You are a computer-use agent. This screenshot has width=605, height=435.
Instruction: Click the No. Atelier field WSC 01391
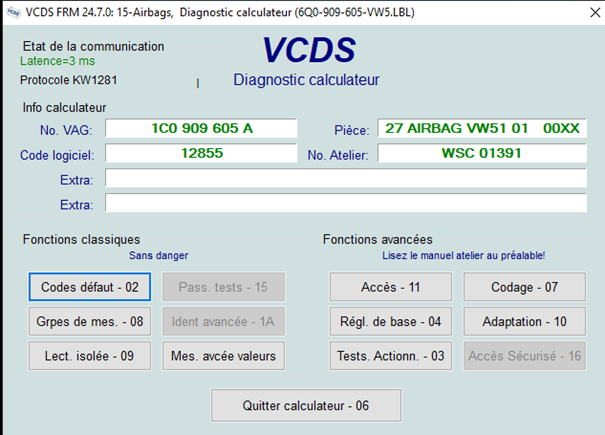[x=482, y=153]
